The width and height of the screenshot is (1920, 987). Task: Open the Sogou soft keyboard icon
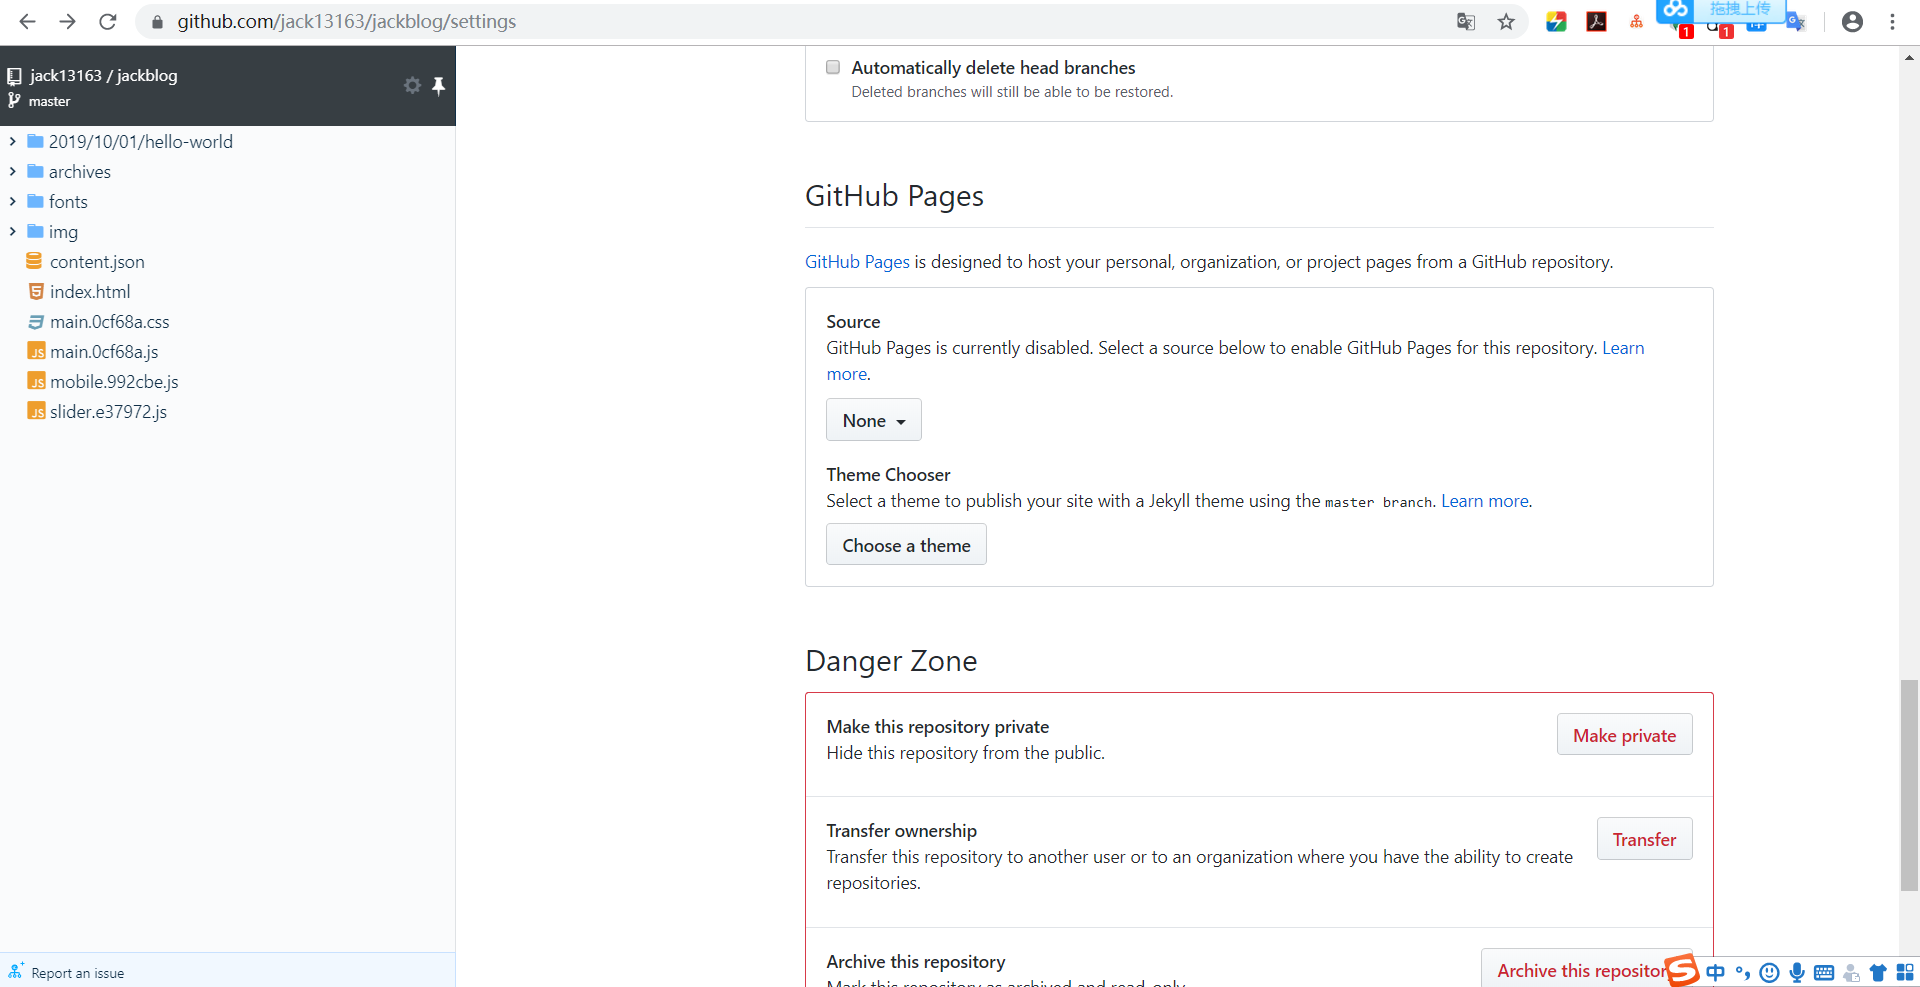point(1826,972)
